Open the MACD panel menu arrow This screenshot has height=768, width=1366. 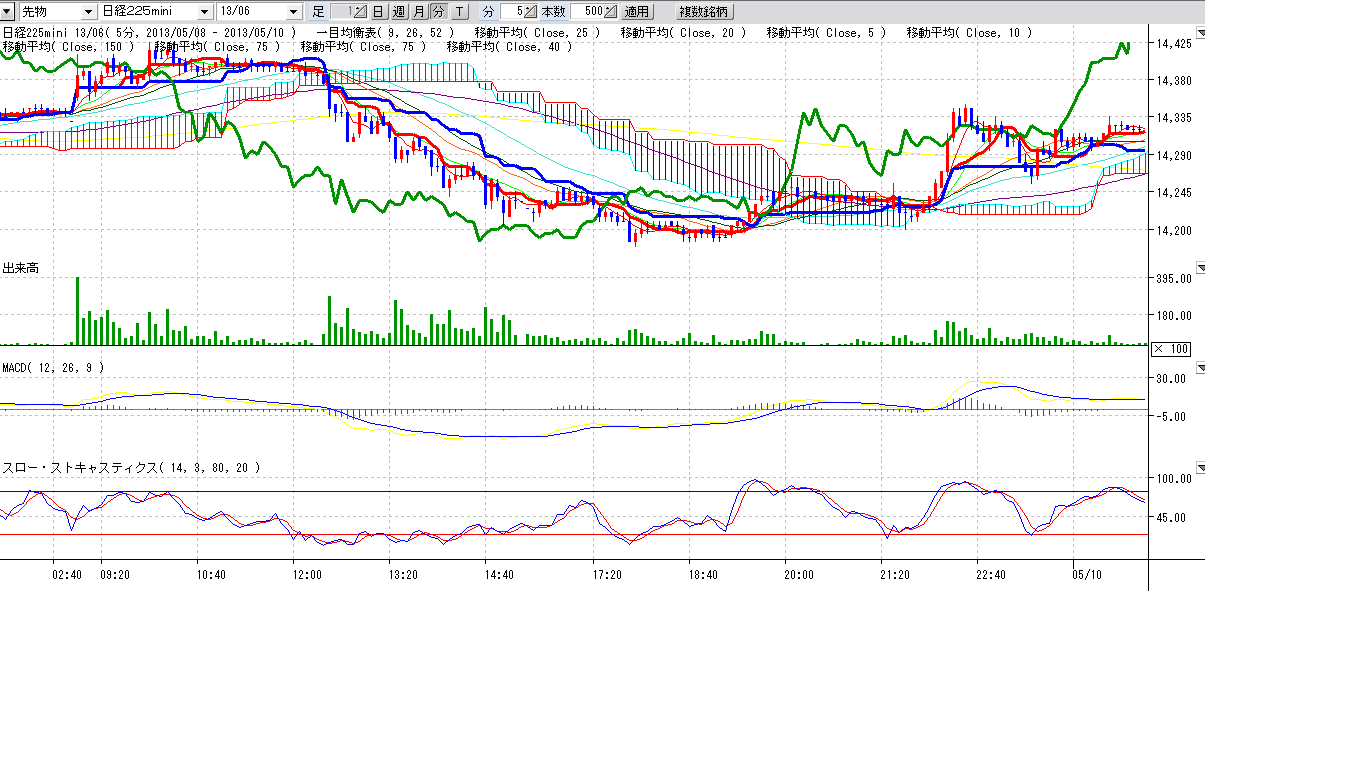1201,368
